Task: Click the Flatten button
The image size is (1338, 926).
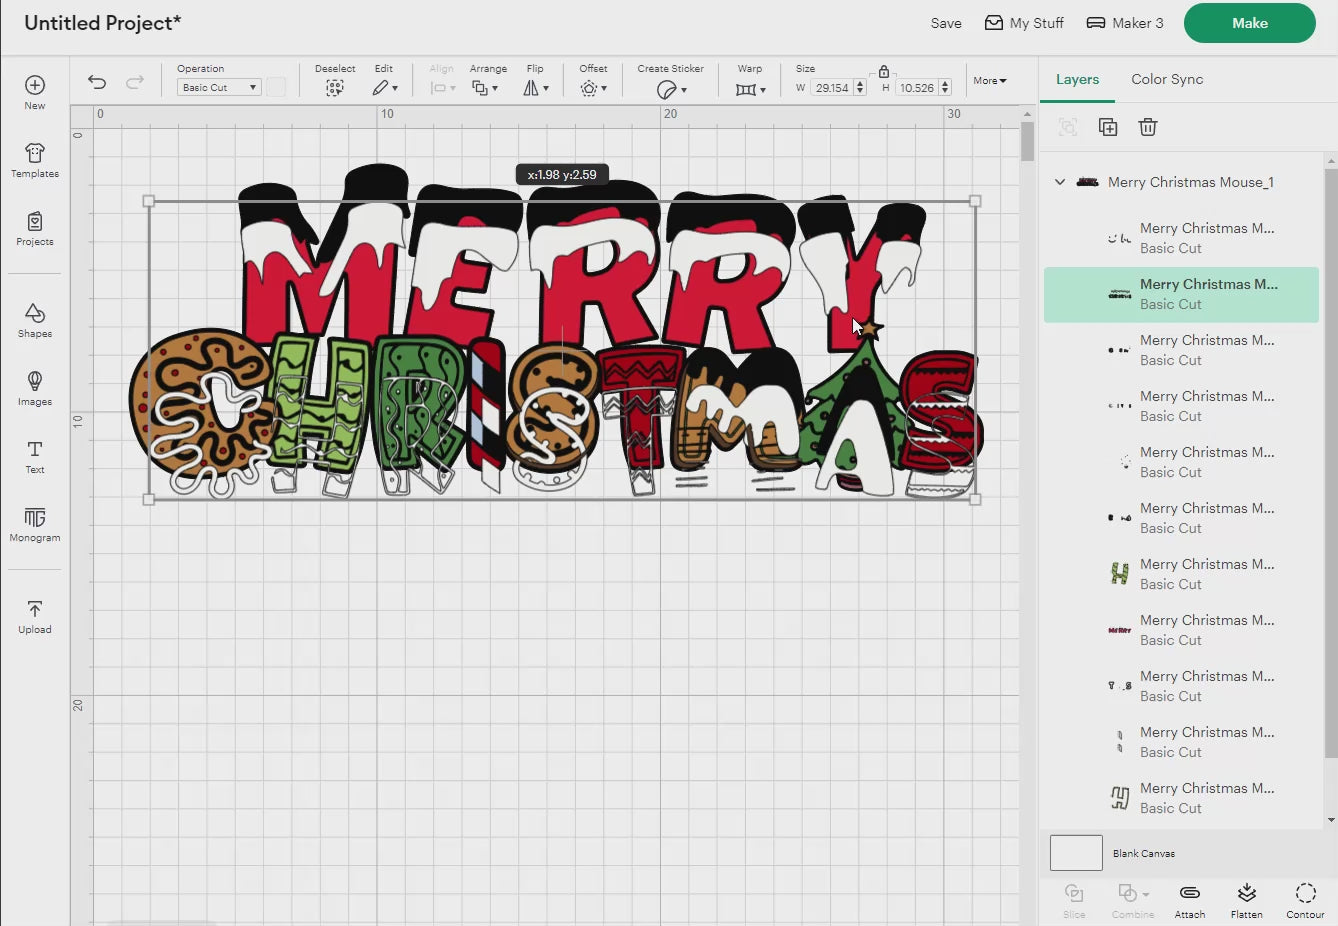Action: [x=1247, y=900]
